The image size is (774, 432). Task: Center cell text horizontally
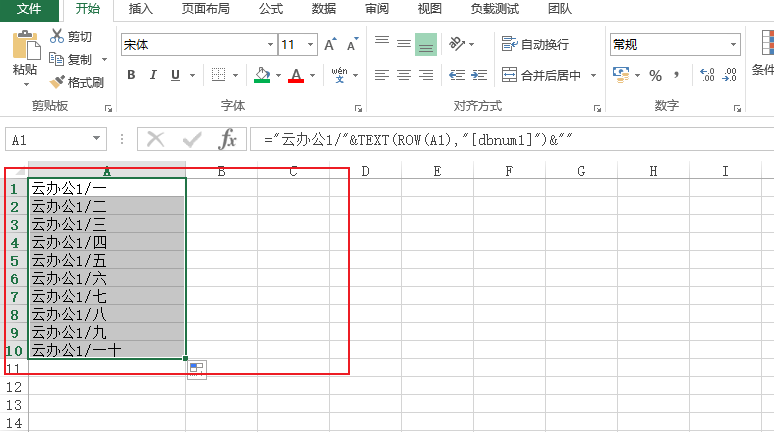404,75
